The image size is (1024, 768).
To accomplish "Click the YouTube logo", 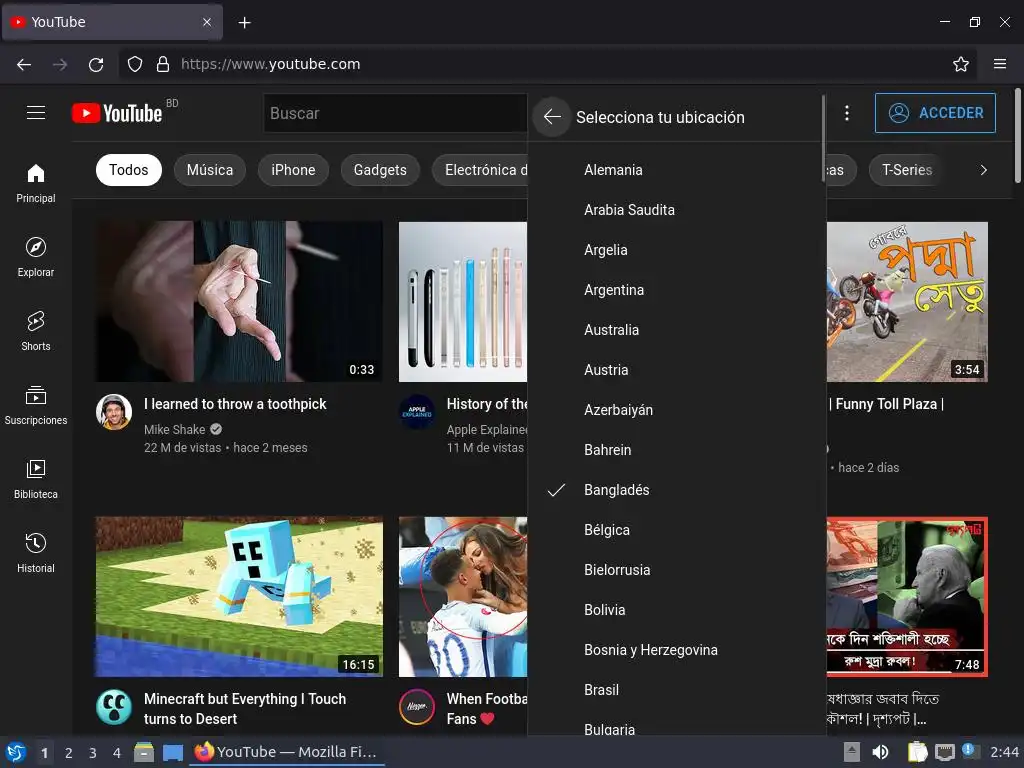I will coord(117,113).
